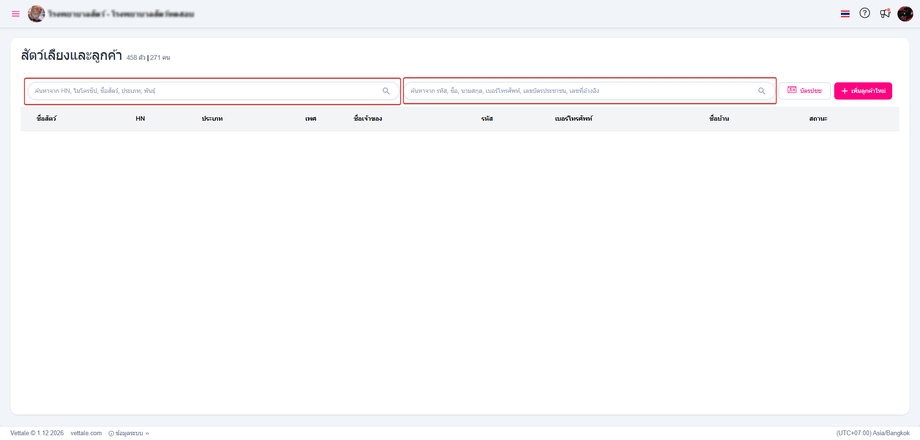Open the vettale.com footer link
Viewport: 920px width, 440px height.
coord(86,433)
